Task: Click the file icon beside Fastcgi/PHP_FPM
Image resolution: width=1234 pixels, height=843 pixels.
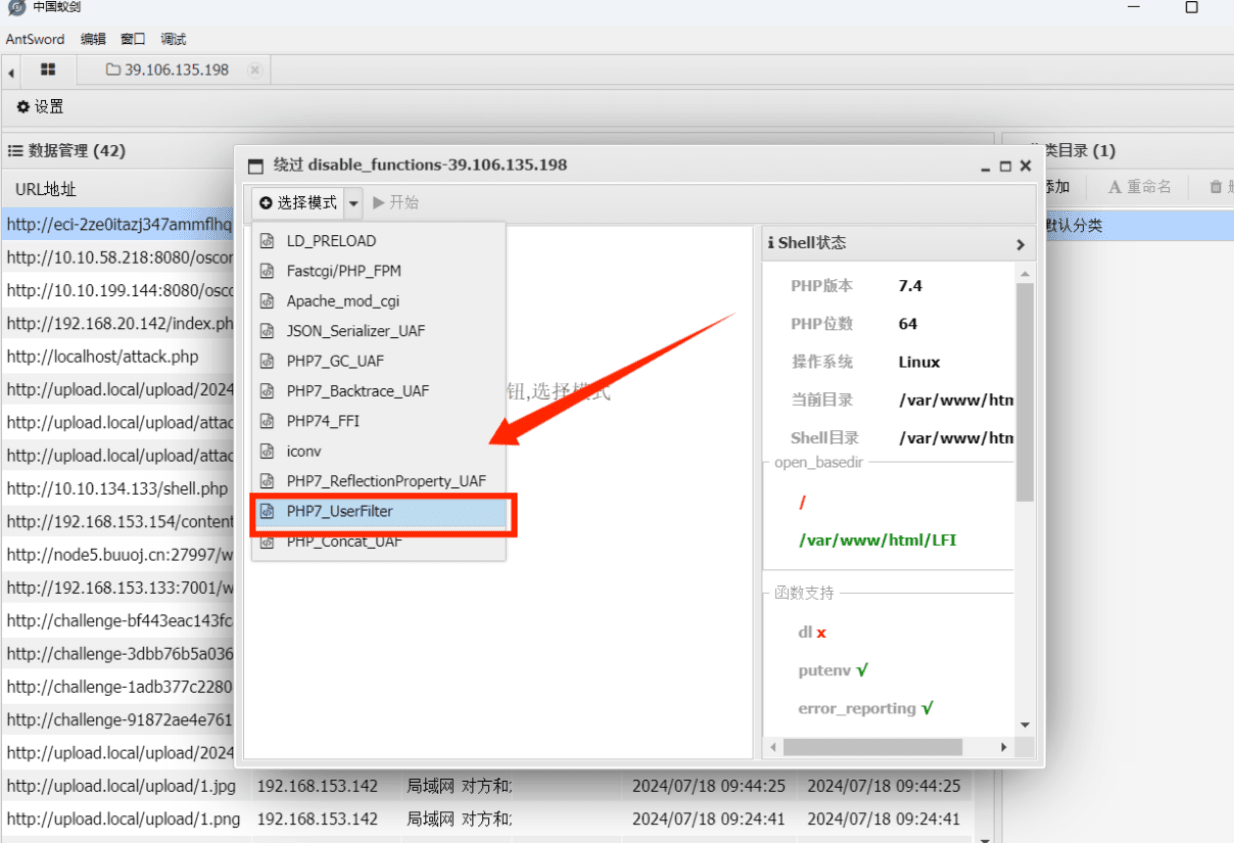Action: coord(267,271)
